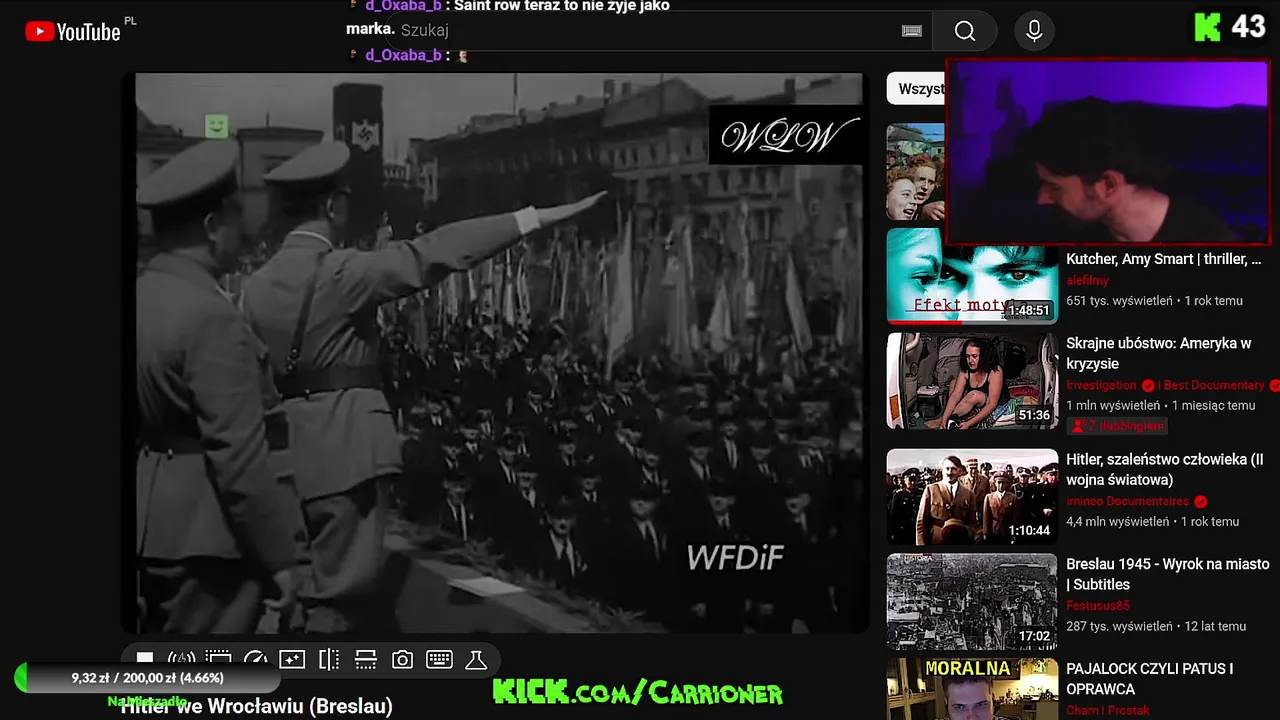Click verified badge next to Investigation
The width and height of the screenshot is (1280, 720).
click(x=1148, y=385)
